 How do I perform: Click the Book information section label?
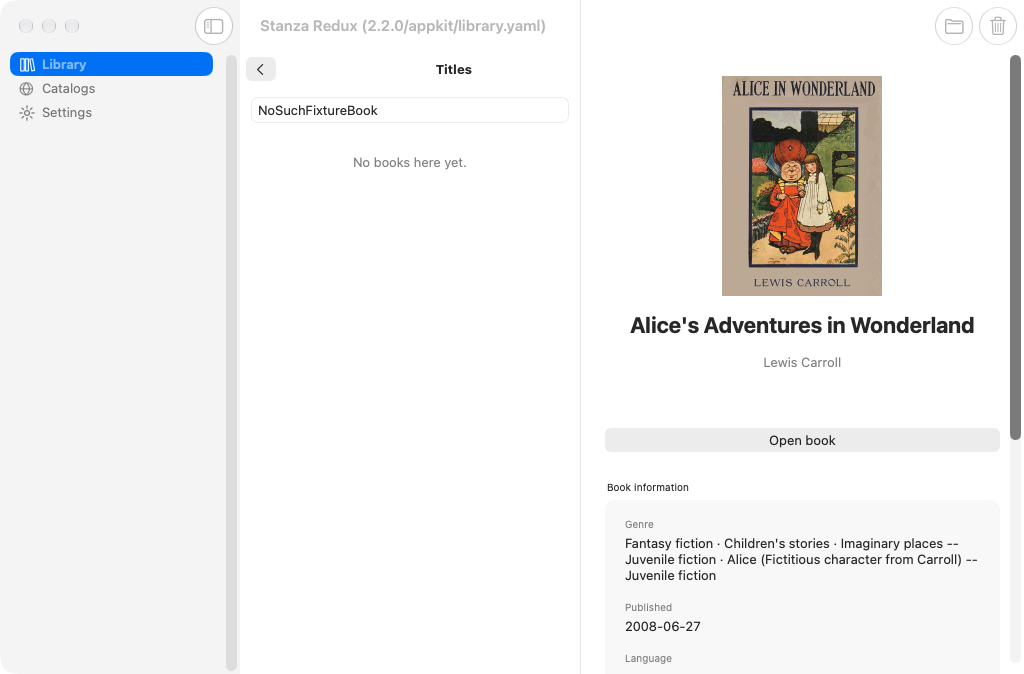coord(647,487)
